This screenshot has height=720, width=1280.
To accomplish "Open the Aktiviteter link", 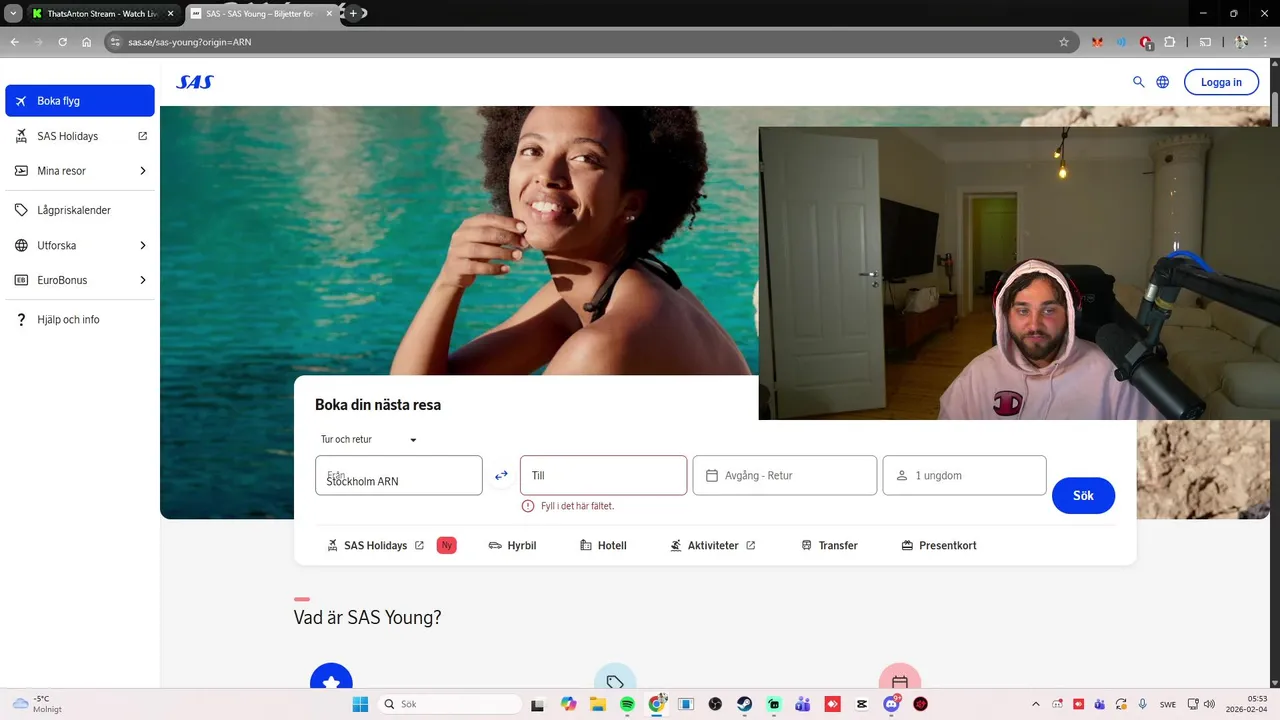I will 713,545.
